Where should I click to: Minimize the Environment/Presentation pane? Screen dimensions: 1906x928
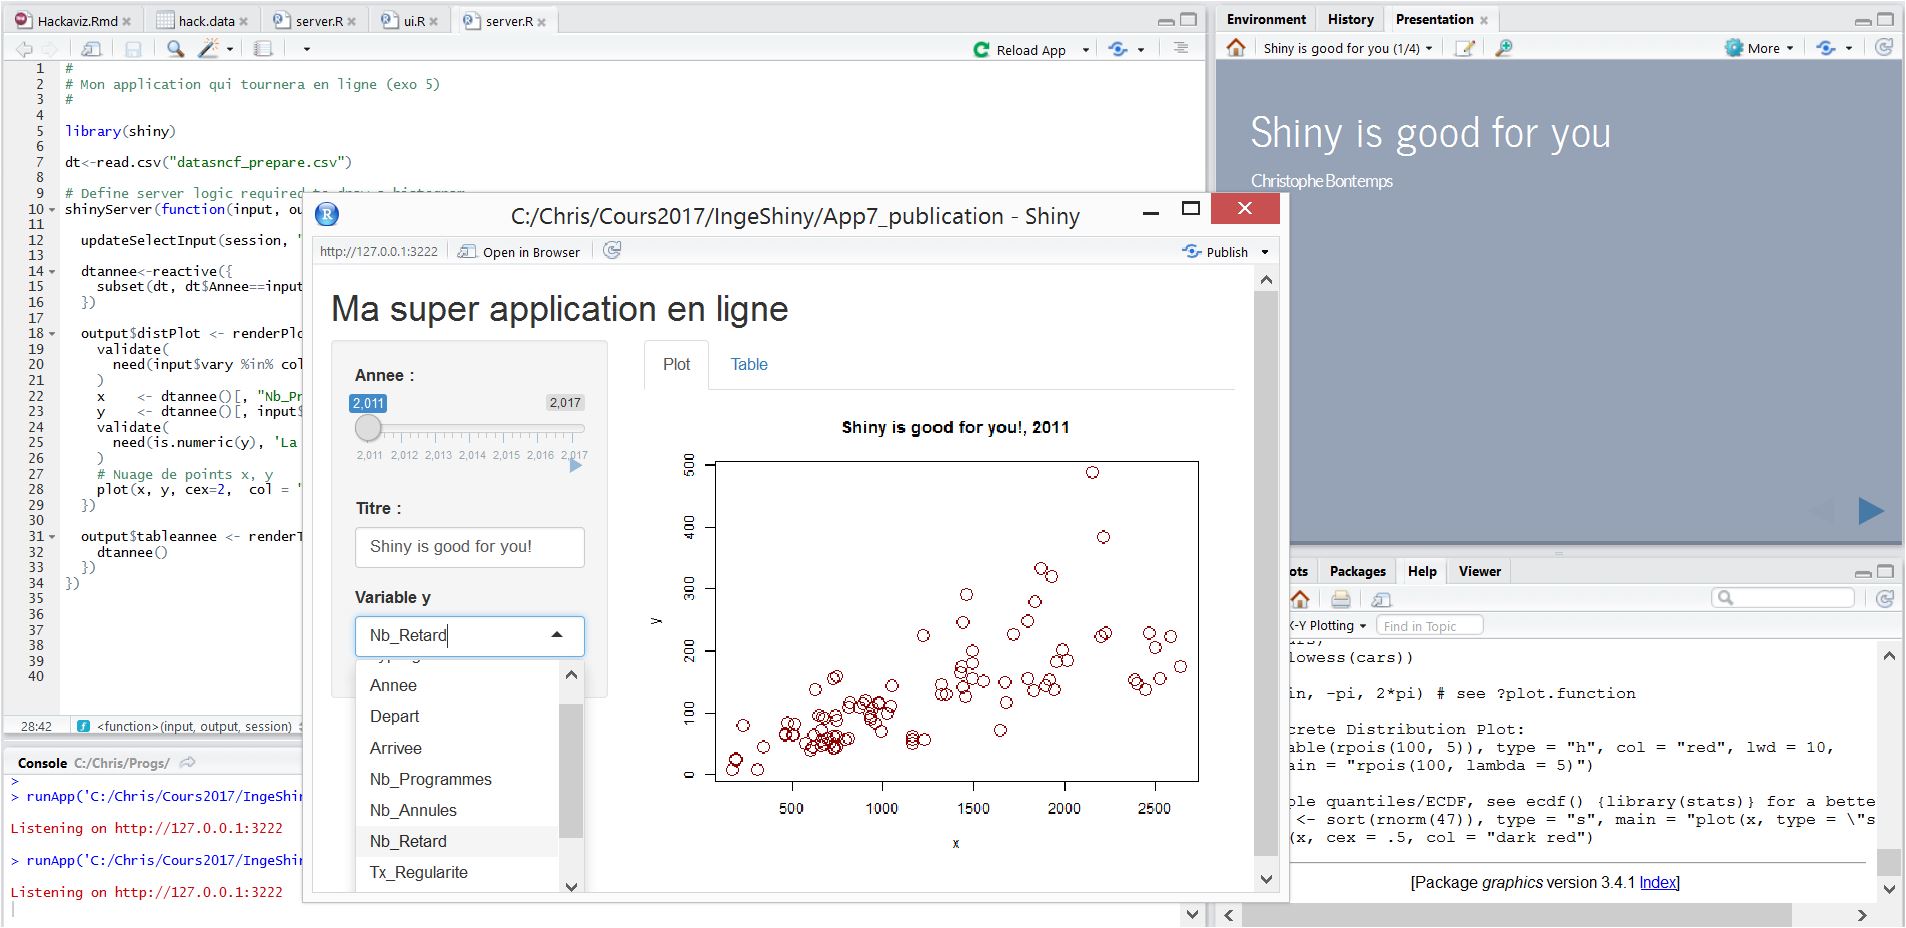point(1863,20)
